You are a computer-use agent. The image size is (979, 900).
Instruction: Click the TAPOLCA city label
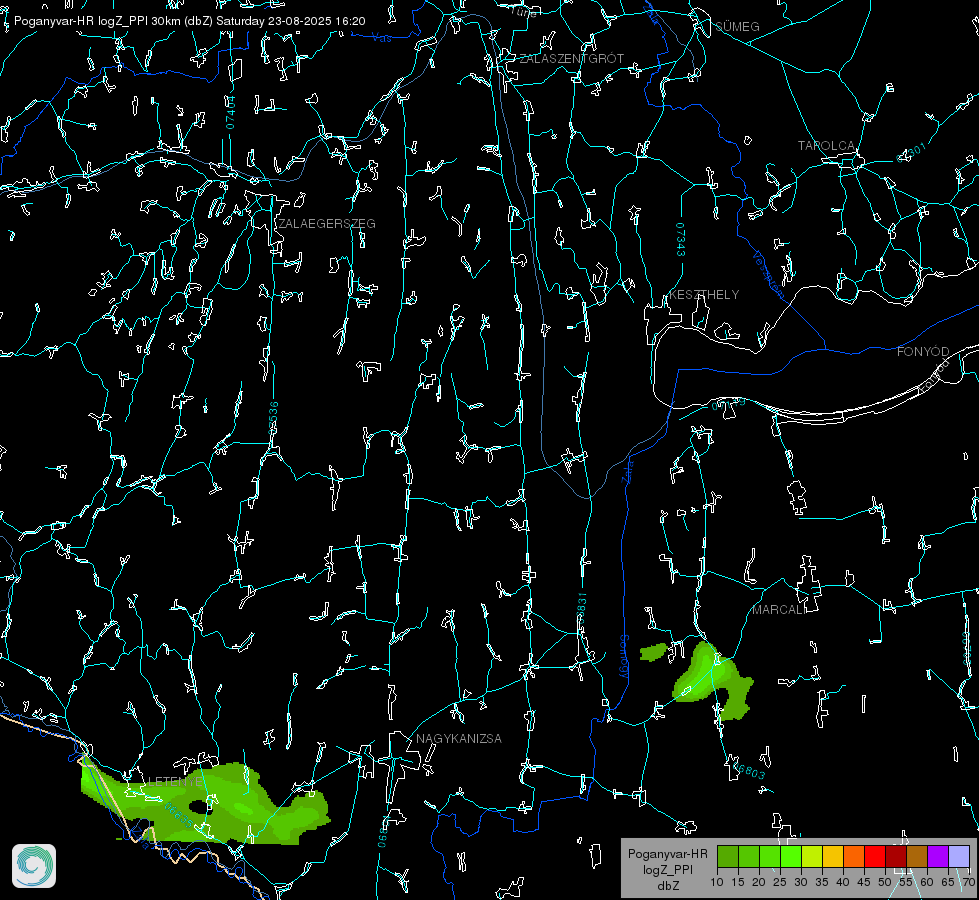coord(826,146)
